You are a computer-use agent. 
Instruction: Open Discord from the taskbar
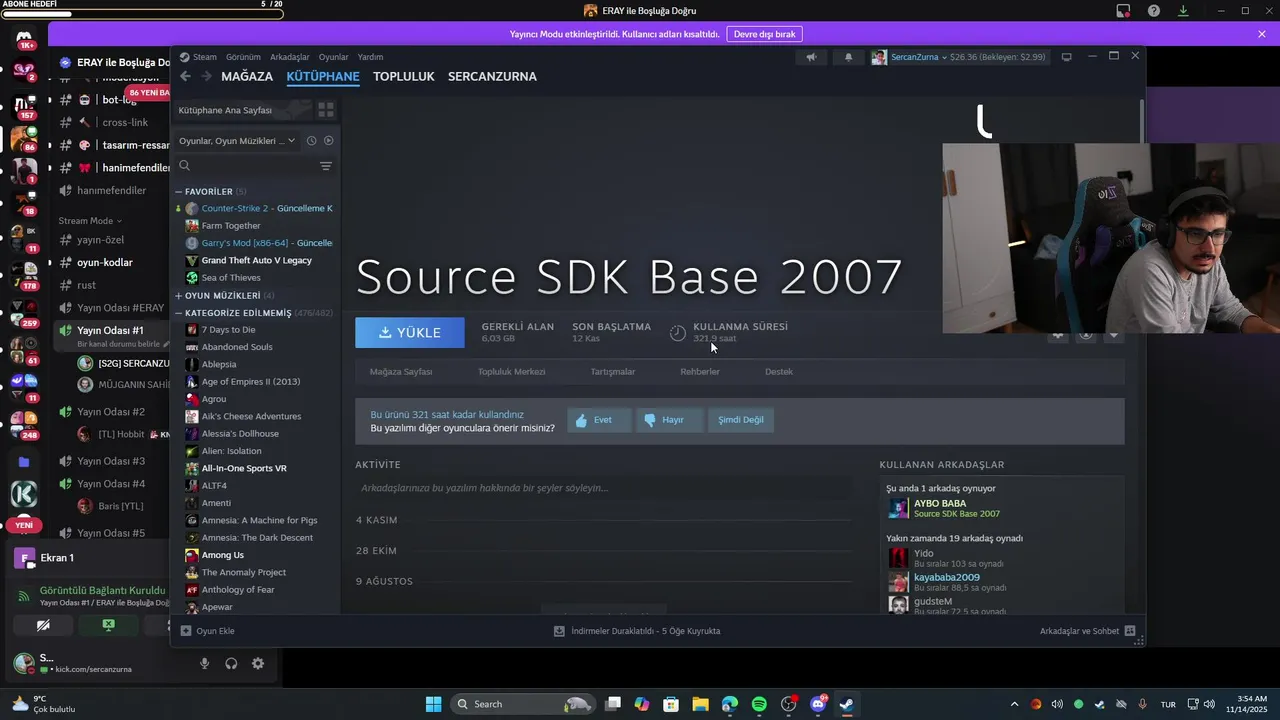coord(817,704)
